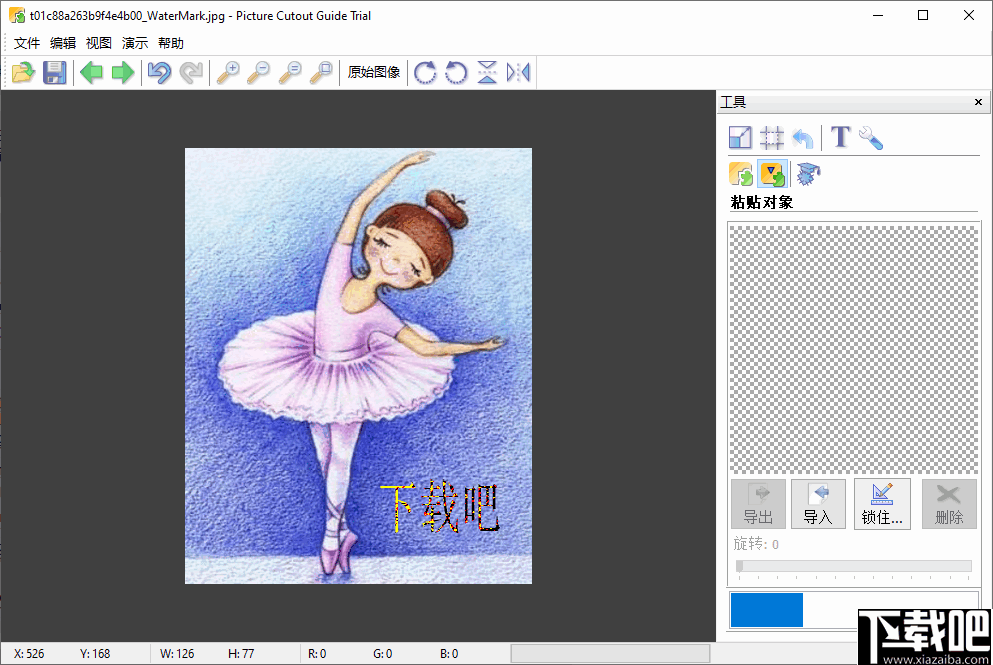Viewport: 993px width, 665px height.
Task: Click the 锁住... lock button
Action: coord(882,504)
